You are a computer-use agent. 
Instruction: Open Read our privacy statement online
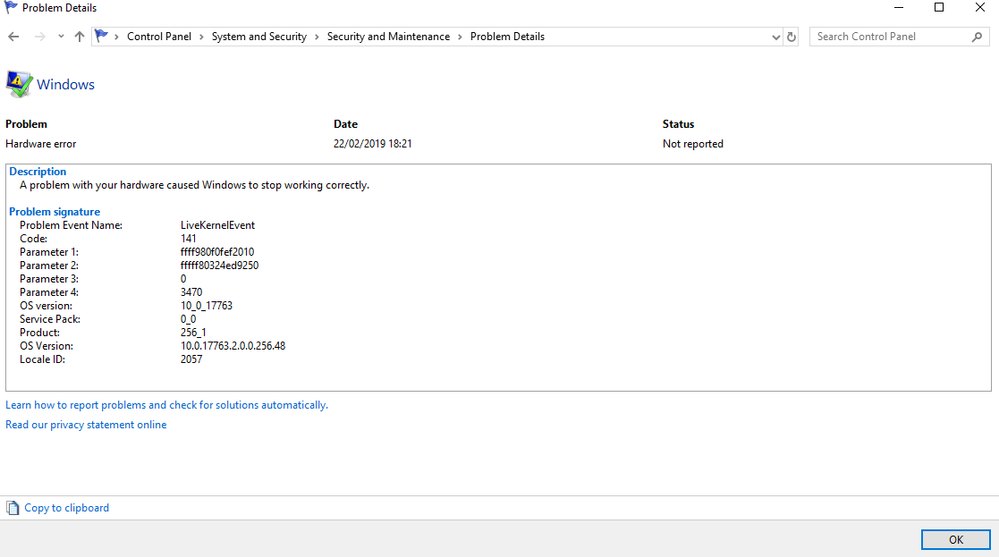pos(86,424)
